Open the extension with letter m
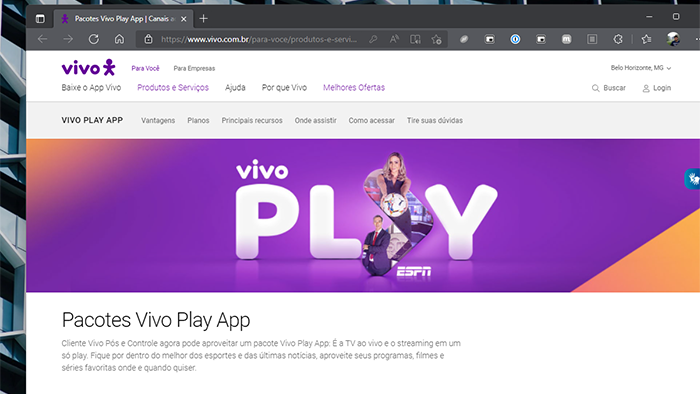700x394 pixels. click(567, 39)
